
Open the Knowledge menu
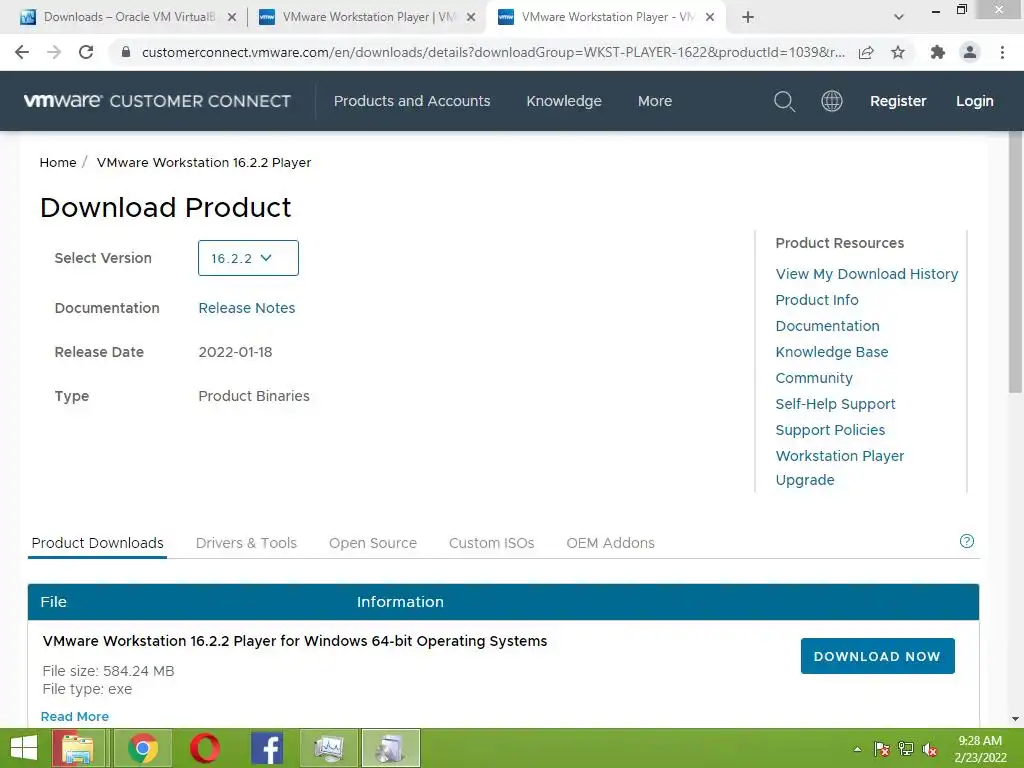click(x=564, y=101)
